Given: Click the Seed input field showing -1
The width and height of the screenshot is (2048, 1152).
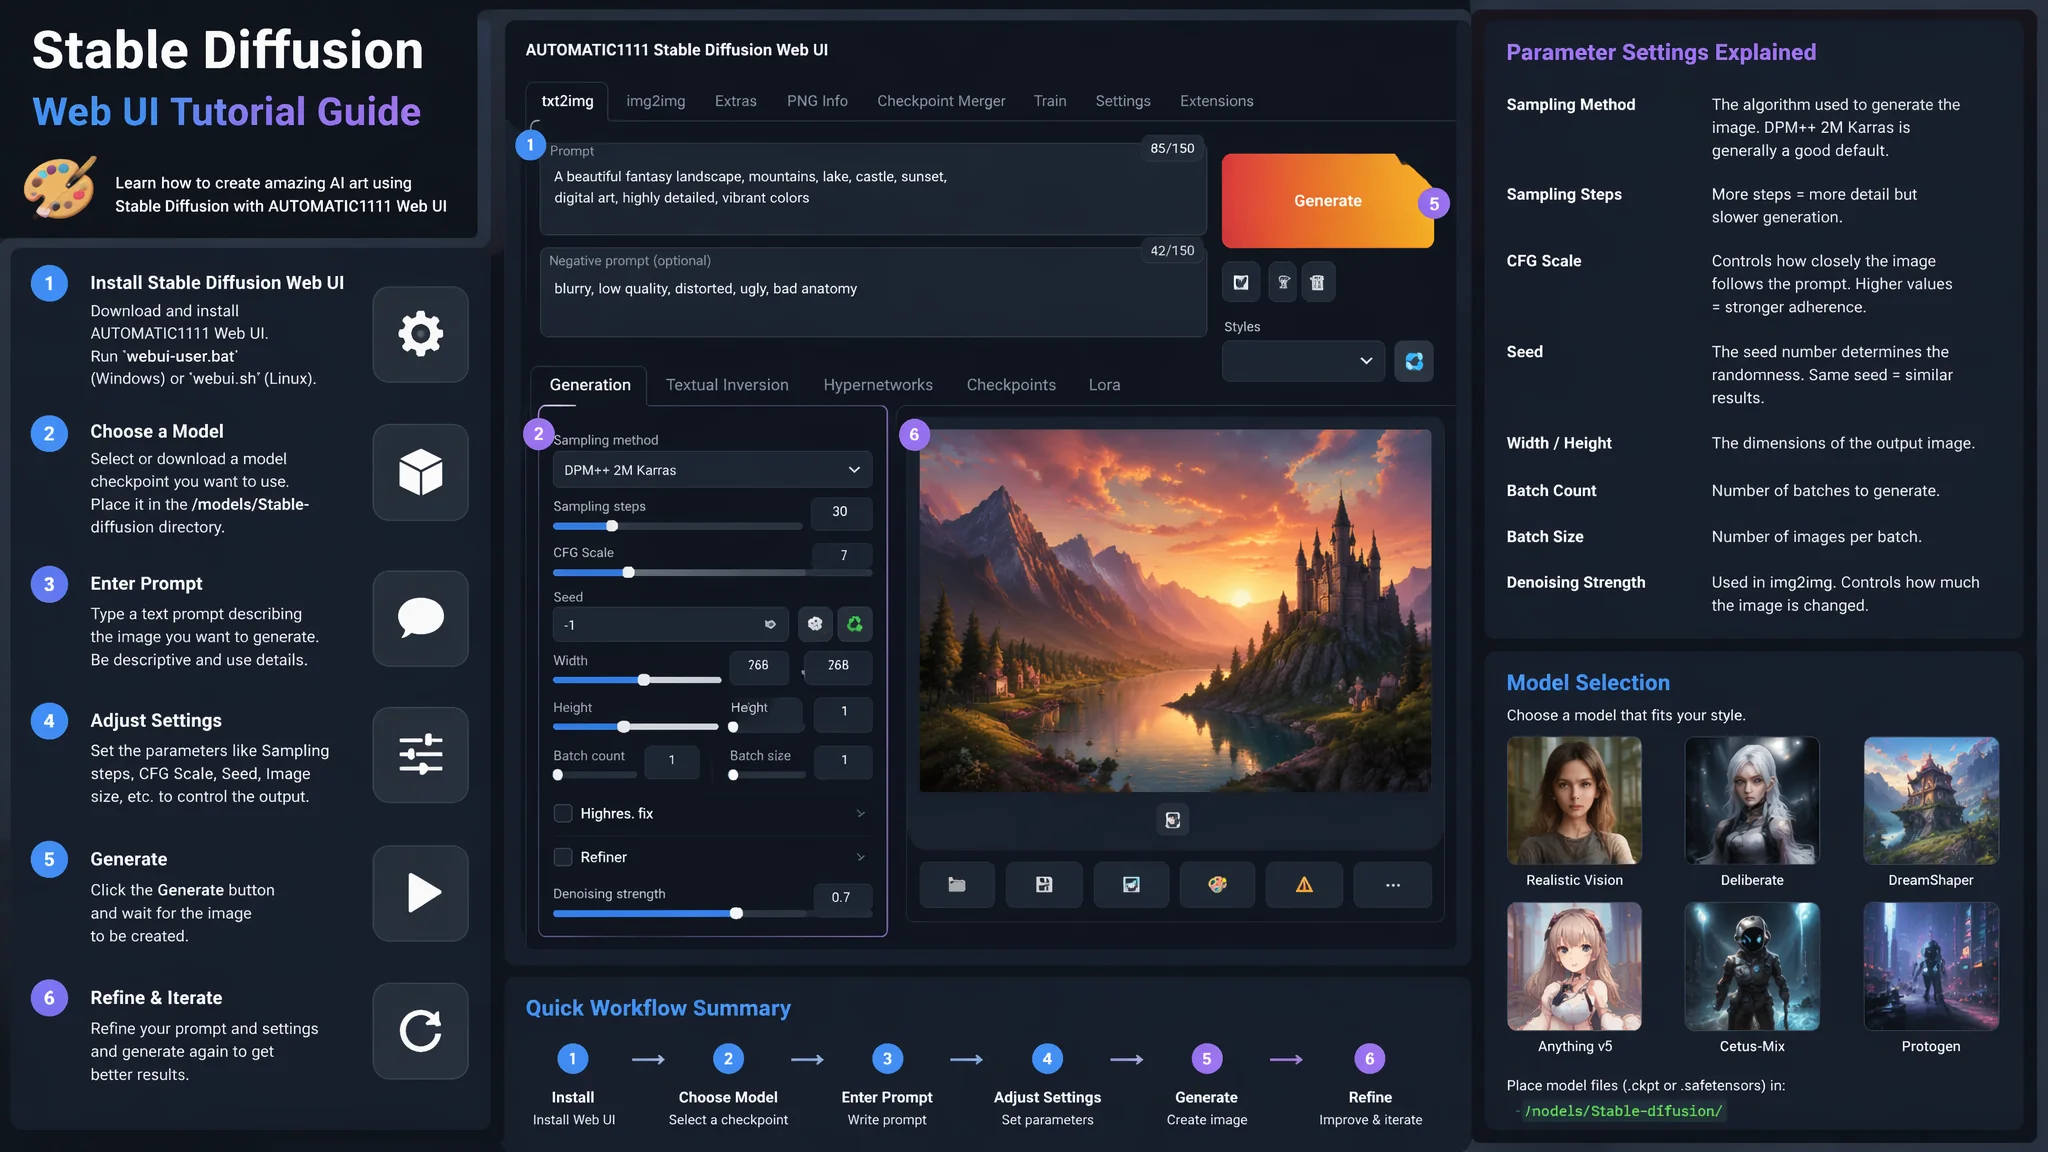Looking at the screenshot, I should [x=670, y=625].
